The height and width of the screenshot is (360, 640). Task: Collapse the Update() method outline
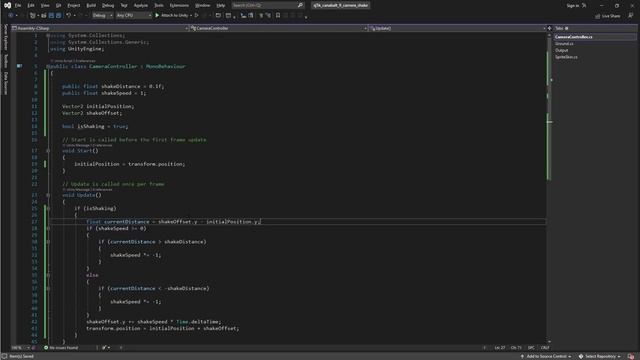pyautogui.click(x=48, y=195)
